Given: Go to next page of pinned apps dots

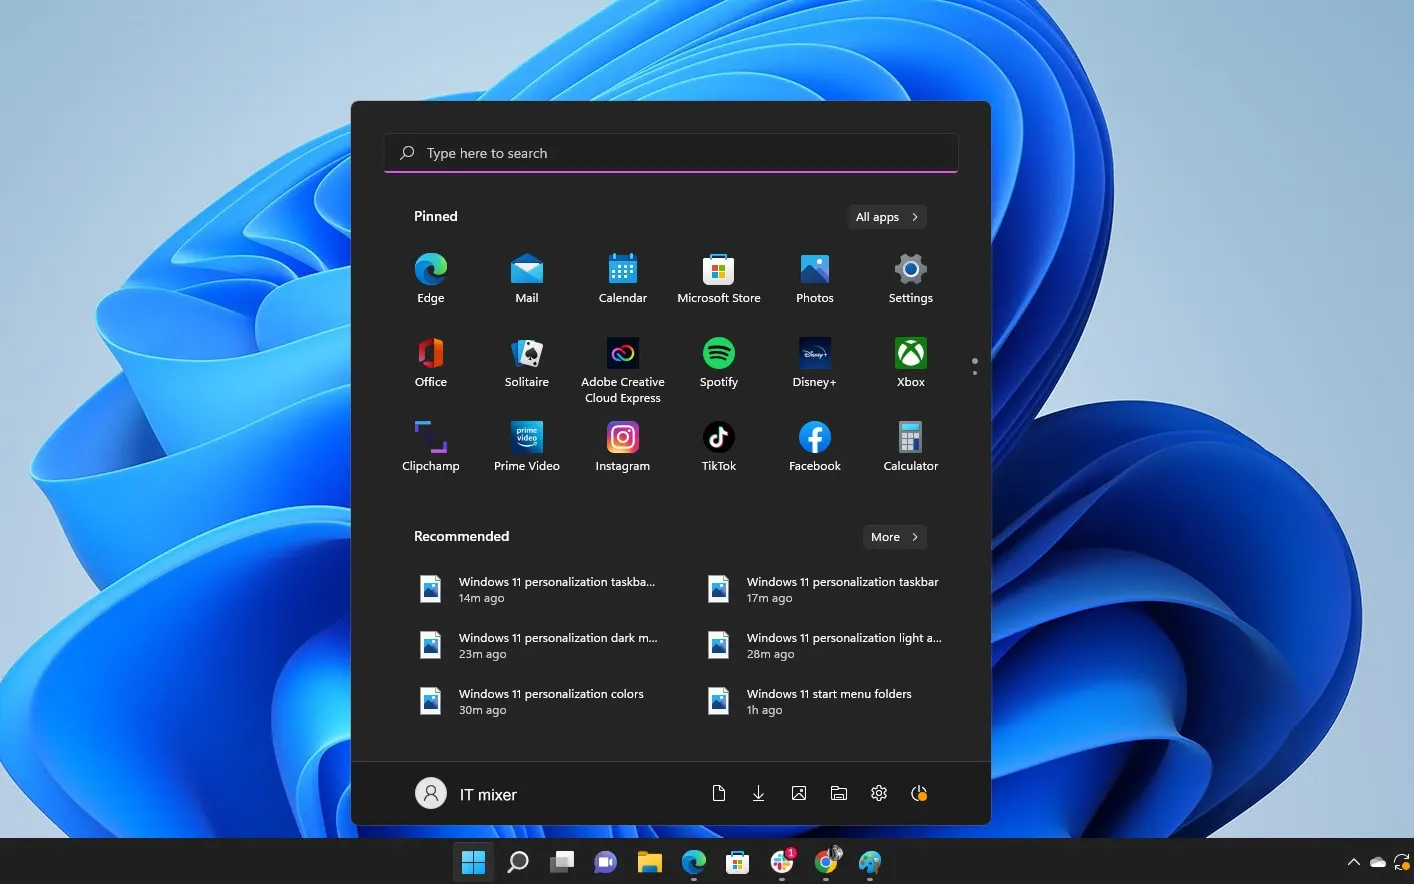Looking at the screenshot, I should click(x=974, y=373).
